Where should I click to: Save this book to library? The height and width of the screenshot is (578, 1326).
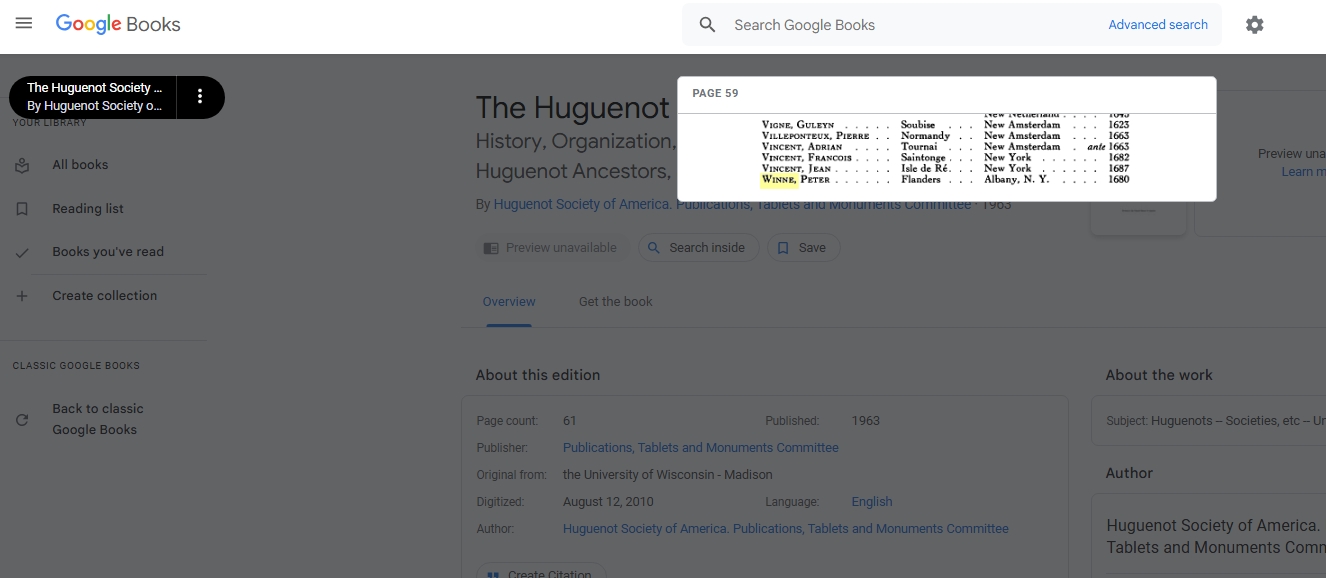pos(802,248)
